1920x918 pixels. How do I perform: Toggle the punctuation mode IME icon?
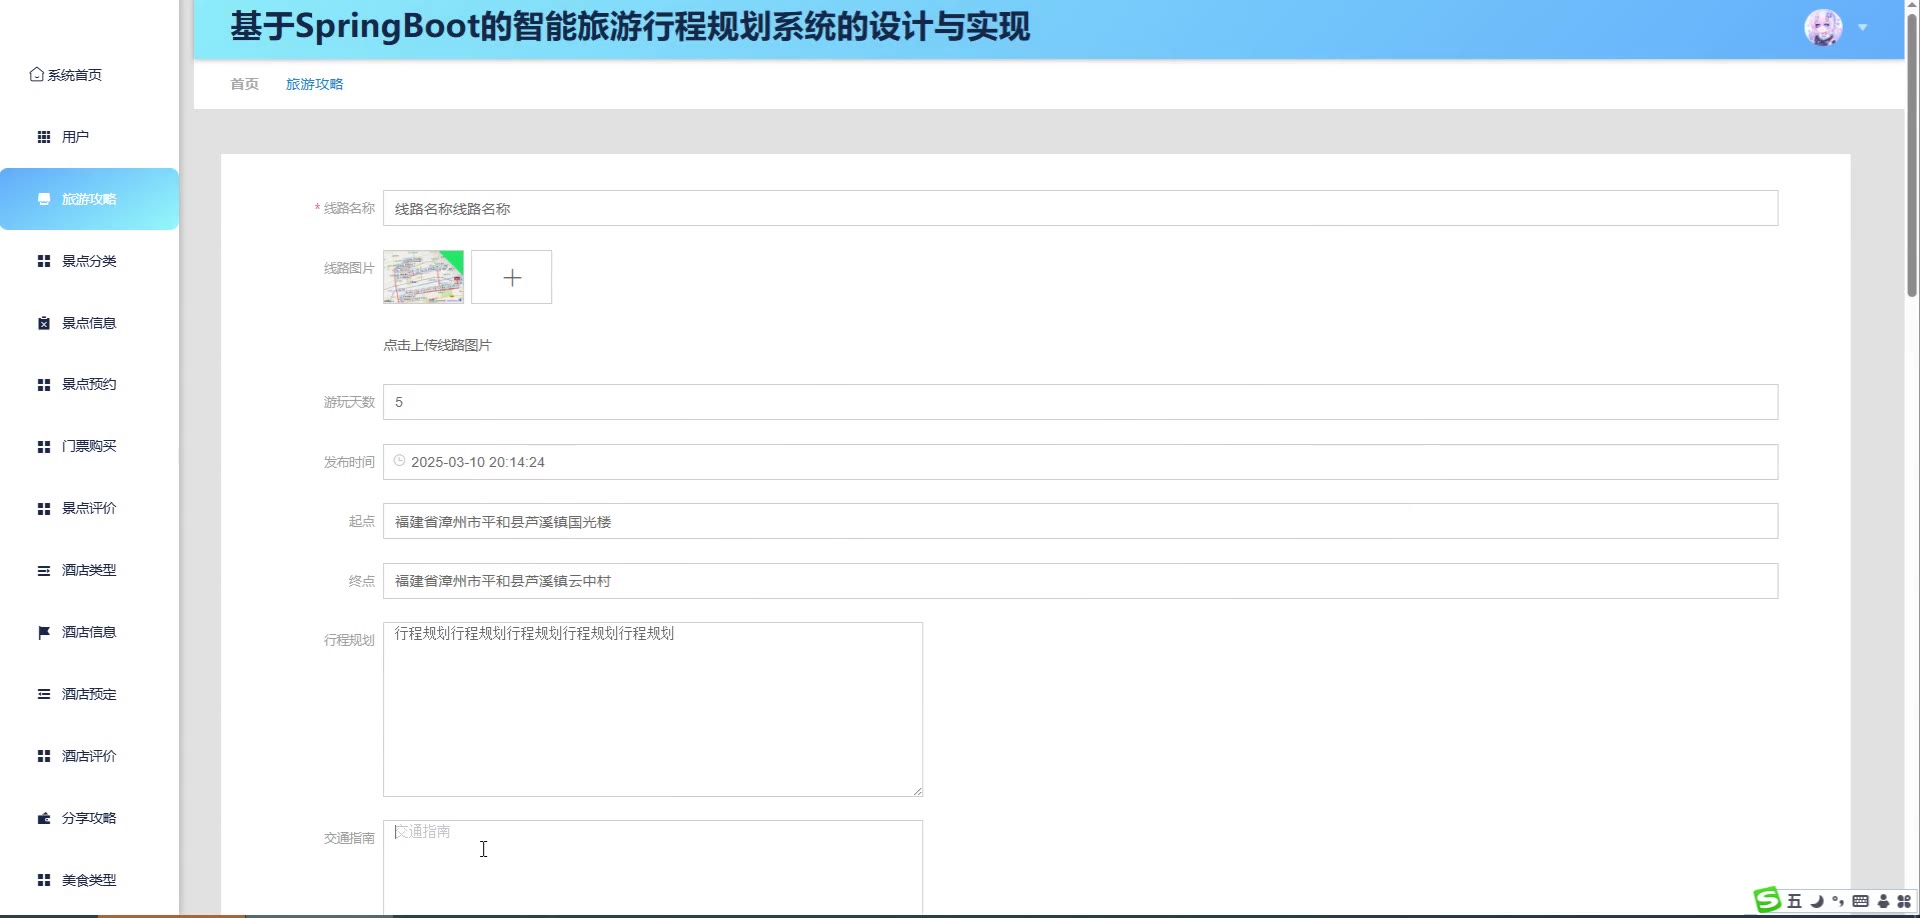[x=1838, y=901]
